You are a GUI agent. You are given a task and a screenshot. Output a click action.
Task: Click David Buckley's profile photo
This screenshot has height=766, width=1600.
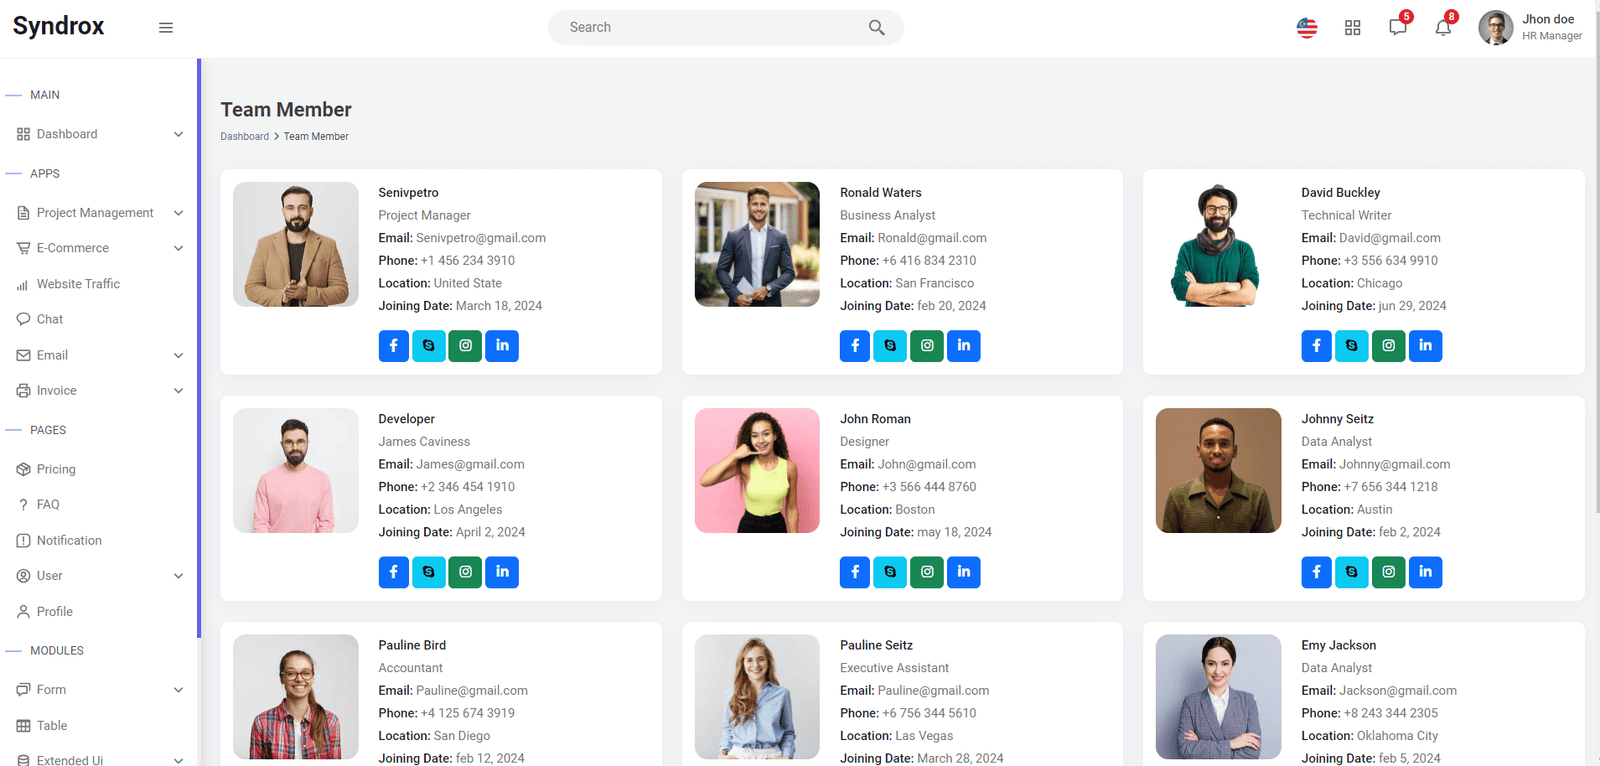pos(1218,244)
